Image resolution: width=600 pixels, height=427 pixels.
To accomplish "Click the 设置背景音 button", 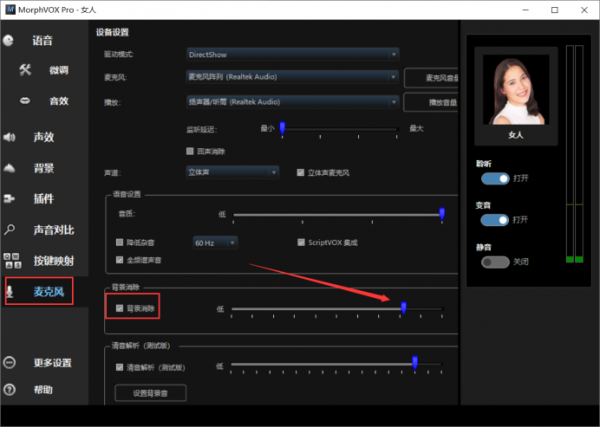I will point(150,393).
